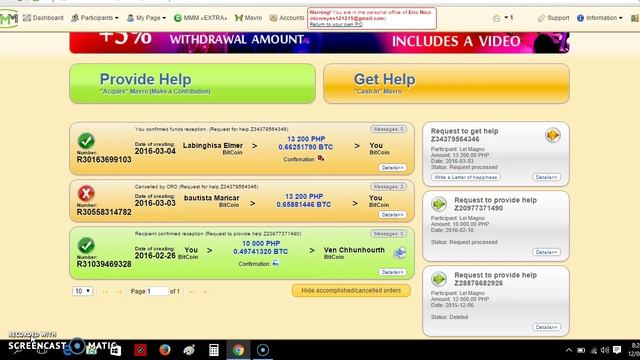Show hidden system tray icons
640x360 pixels.
click(569, 350)
